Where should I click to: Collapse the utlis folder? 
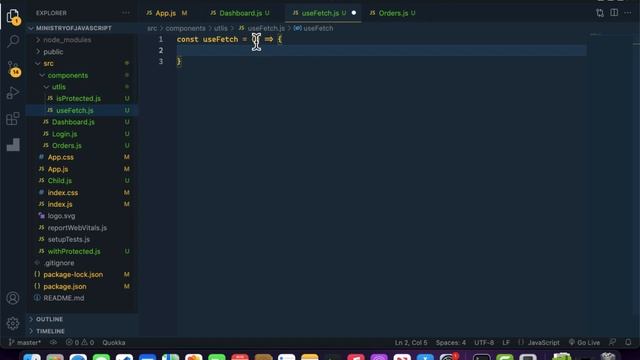point(58,87)
